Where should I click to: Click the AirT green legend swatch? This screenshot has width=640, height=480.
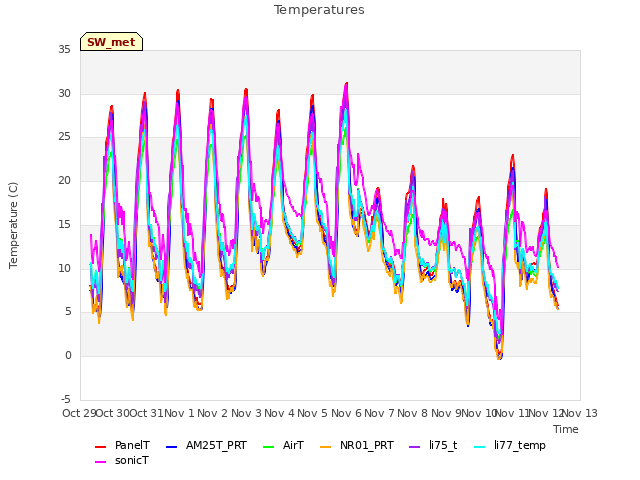(x=269, y=447)
